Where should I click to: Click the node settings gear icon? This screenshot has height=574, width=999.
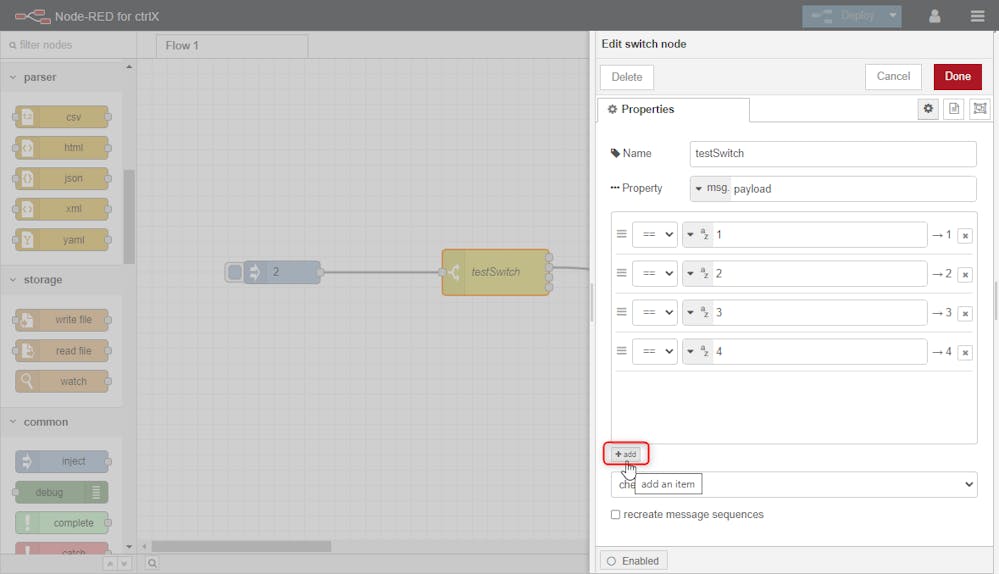929,109
